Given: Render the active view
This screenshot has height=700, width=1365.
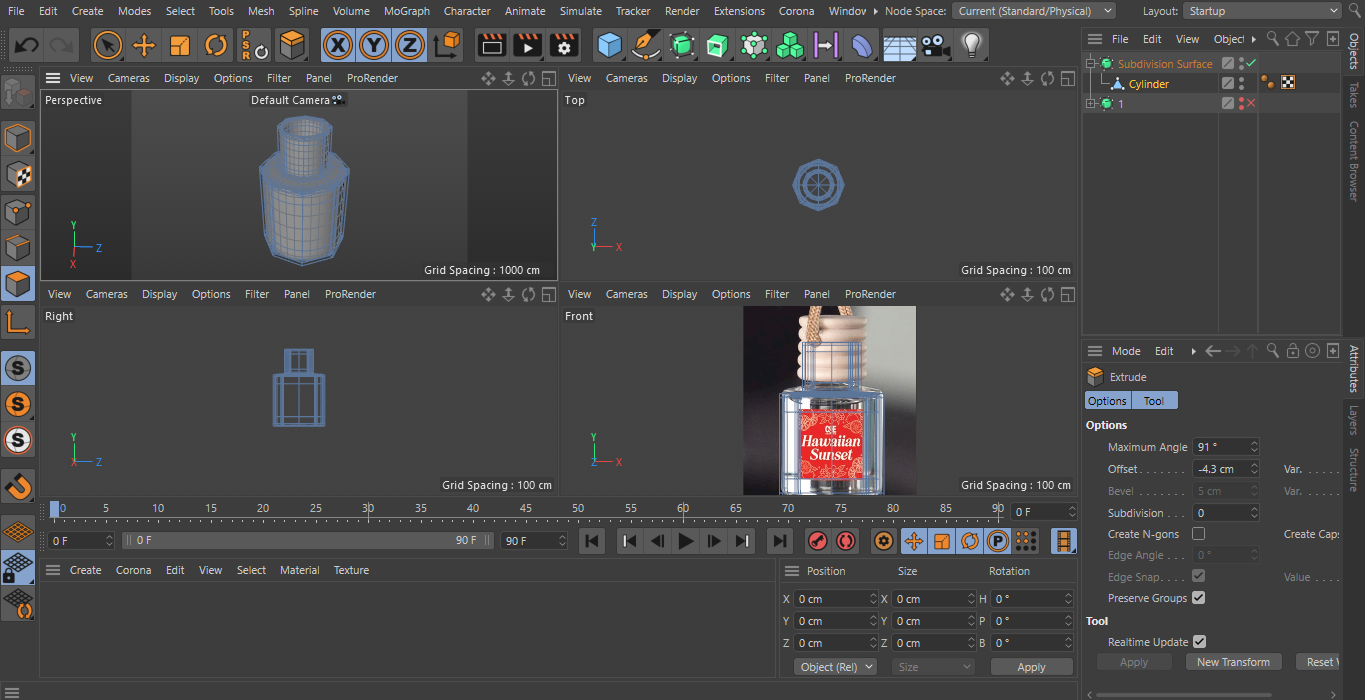Looking at the screenshot, I should click(x=491, y=45).
